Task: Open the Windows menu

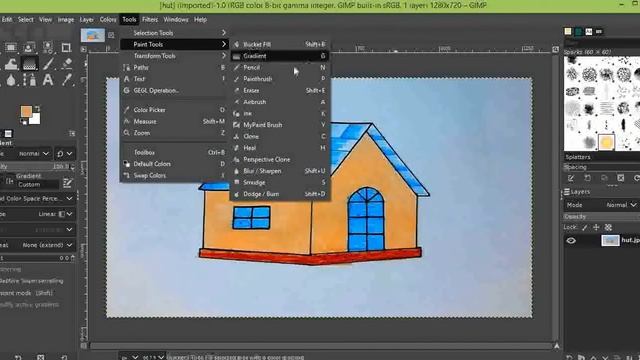Action: [x=176, y=20]
